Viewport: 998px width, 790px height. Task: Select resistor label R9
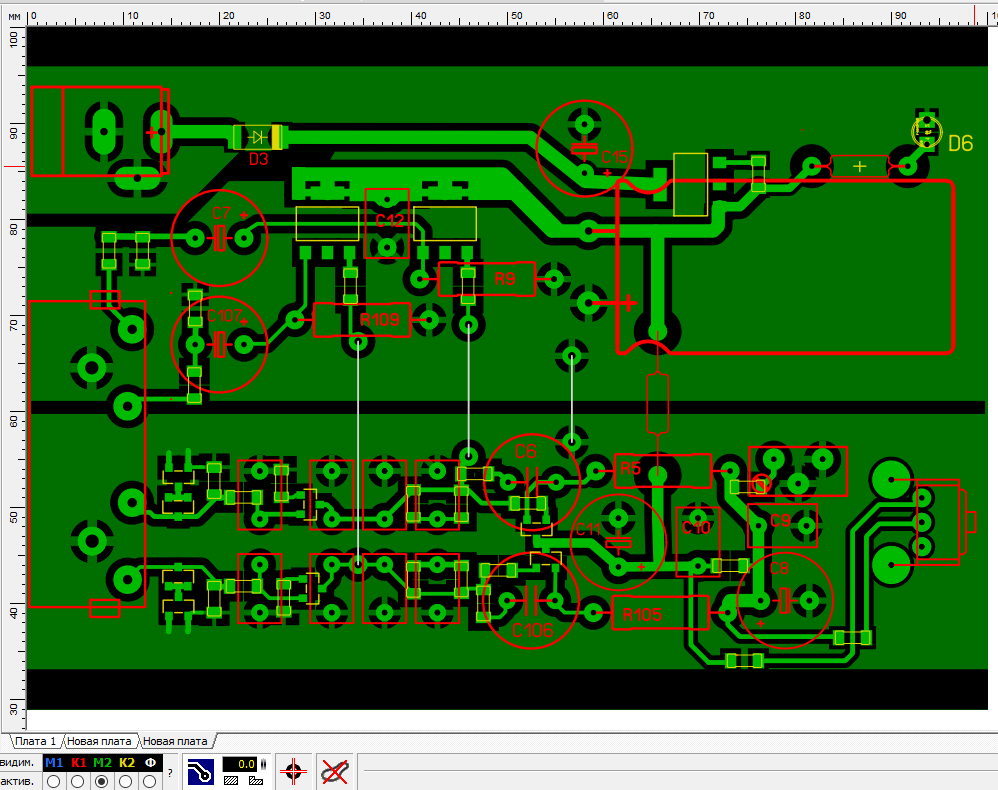pyautogui.click(x=505, y=279)
